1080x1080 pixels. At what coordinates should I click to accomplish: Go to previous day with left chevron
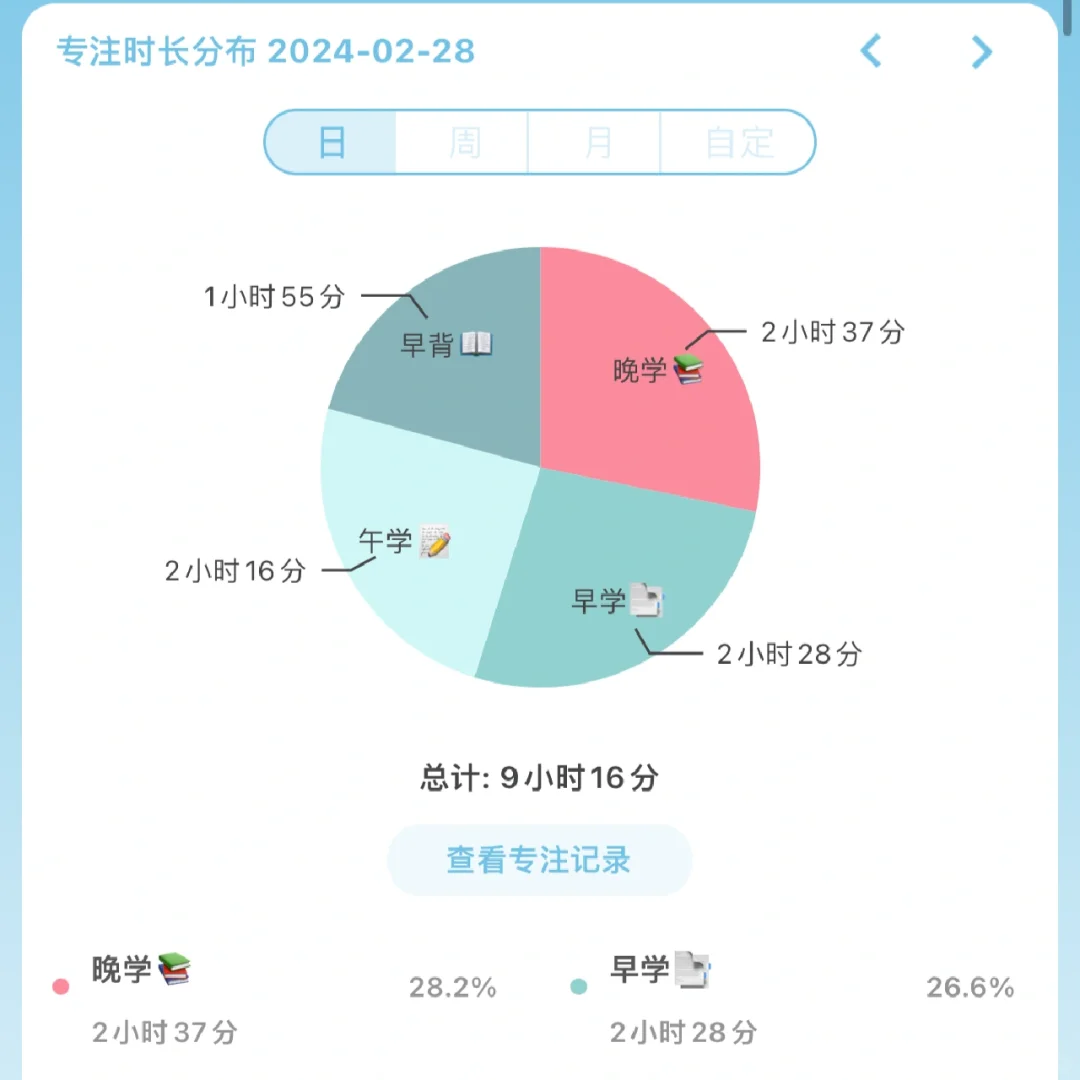pos(871,50)
